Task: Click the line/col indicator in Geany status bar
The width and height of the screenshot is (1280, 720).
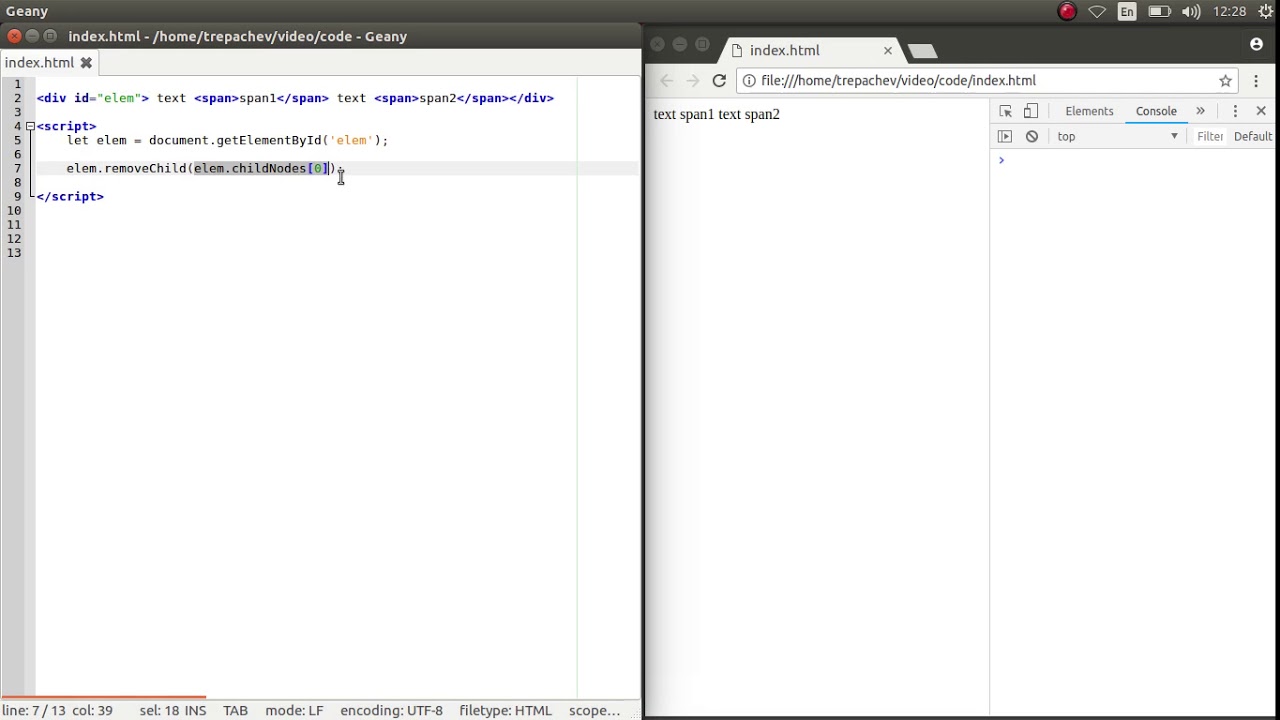Action: coord(57,710)
